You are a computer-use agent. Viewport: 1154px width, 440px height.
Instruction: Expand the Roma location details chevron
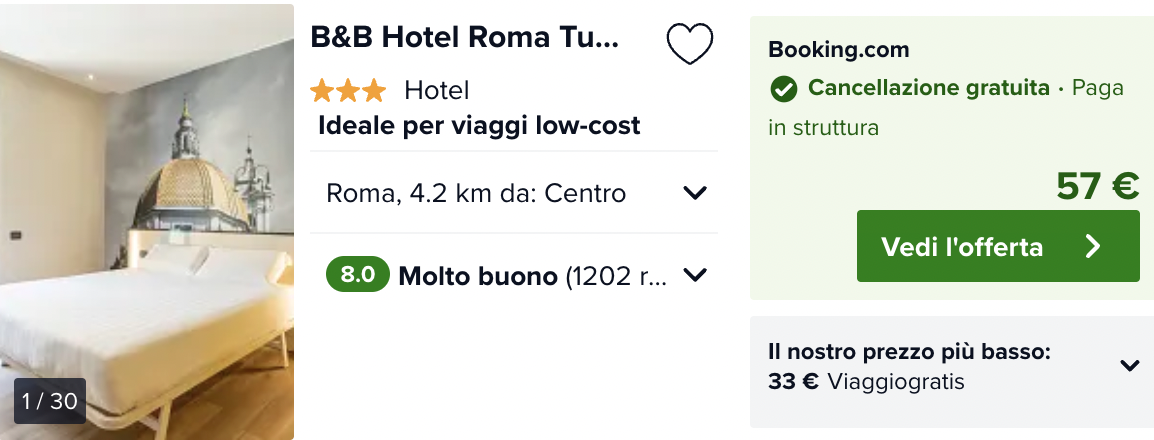694,193
